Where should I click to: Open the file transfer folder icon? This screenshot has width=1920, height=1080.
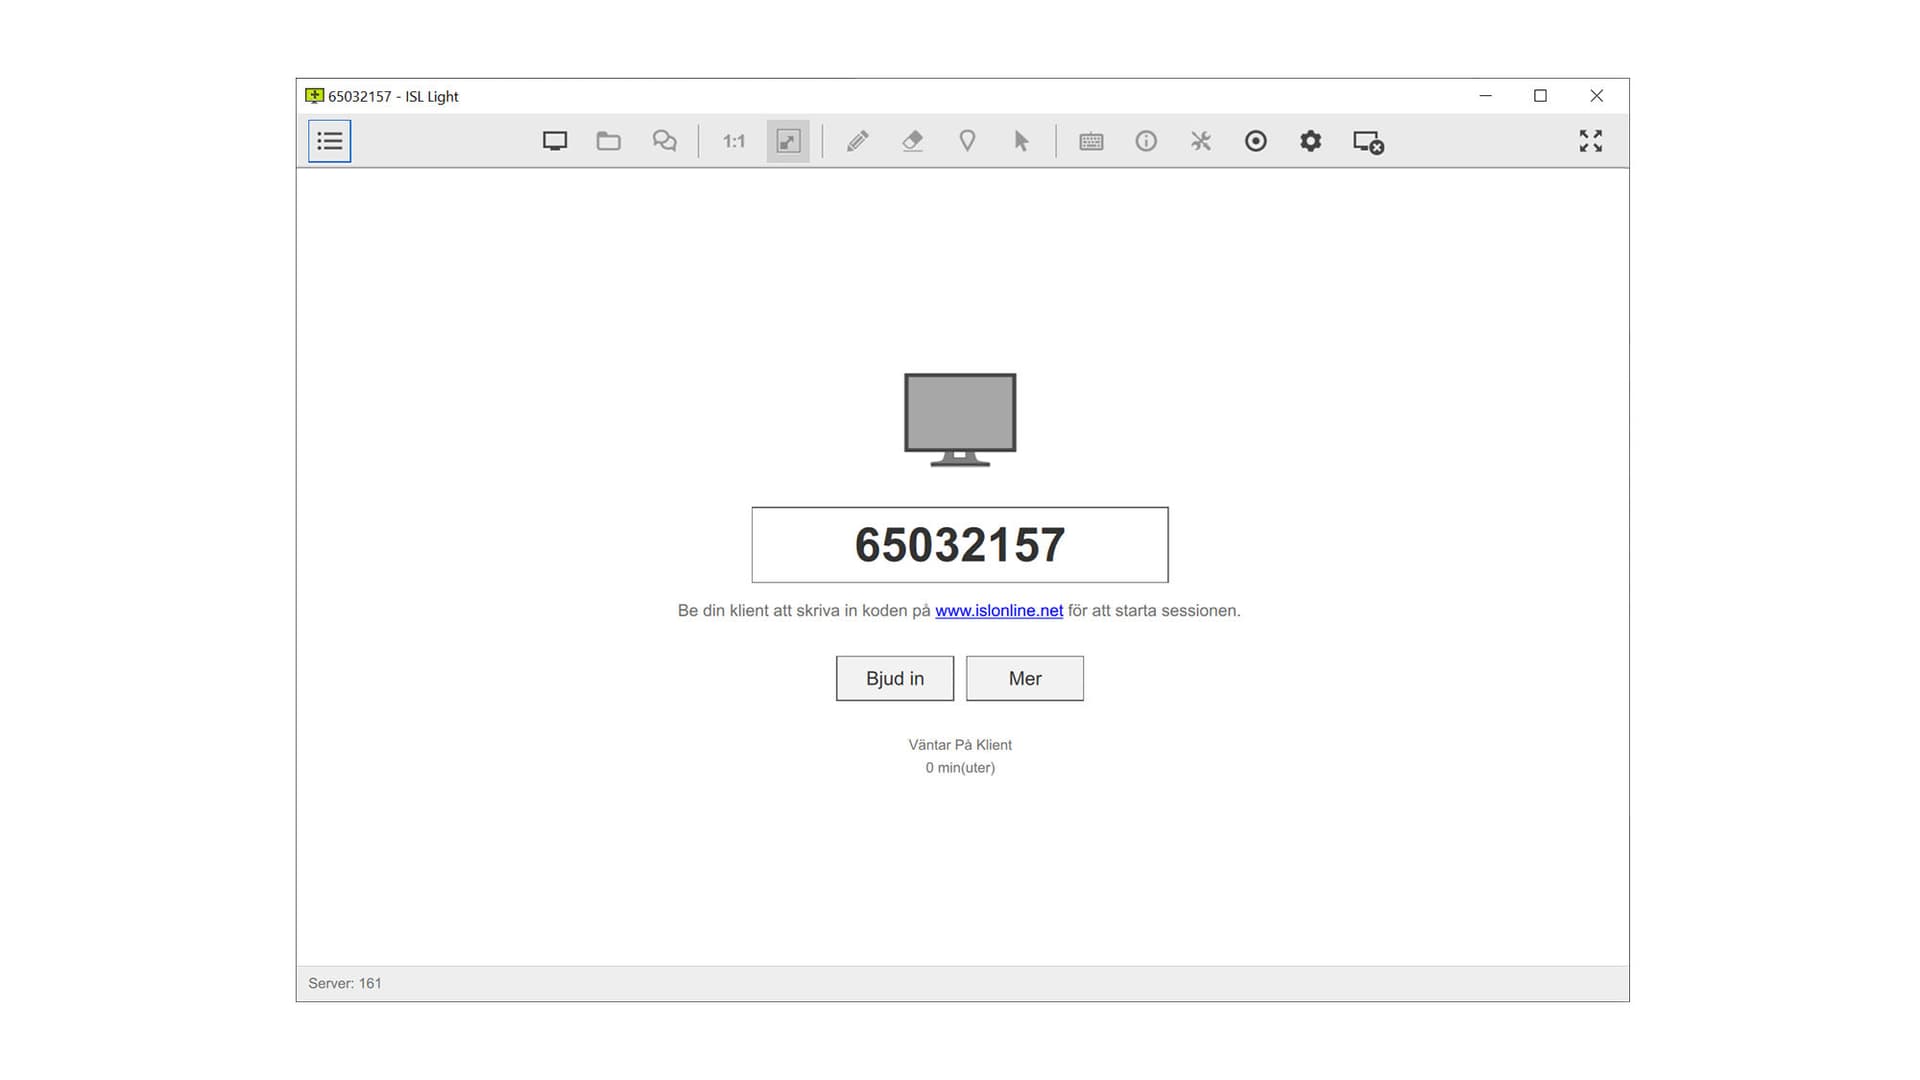coord(609,141)
